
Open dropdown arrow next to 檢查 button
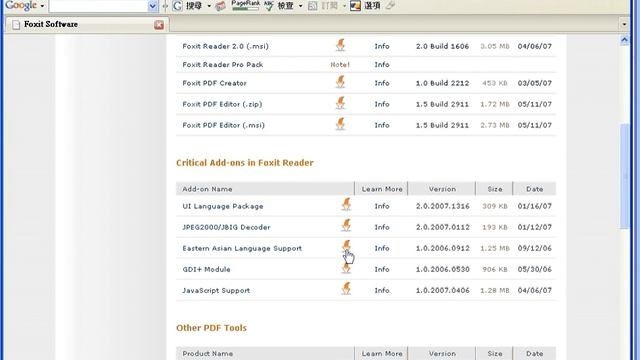tap(300, 6)
